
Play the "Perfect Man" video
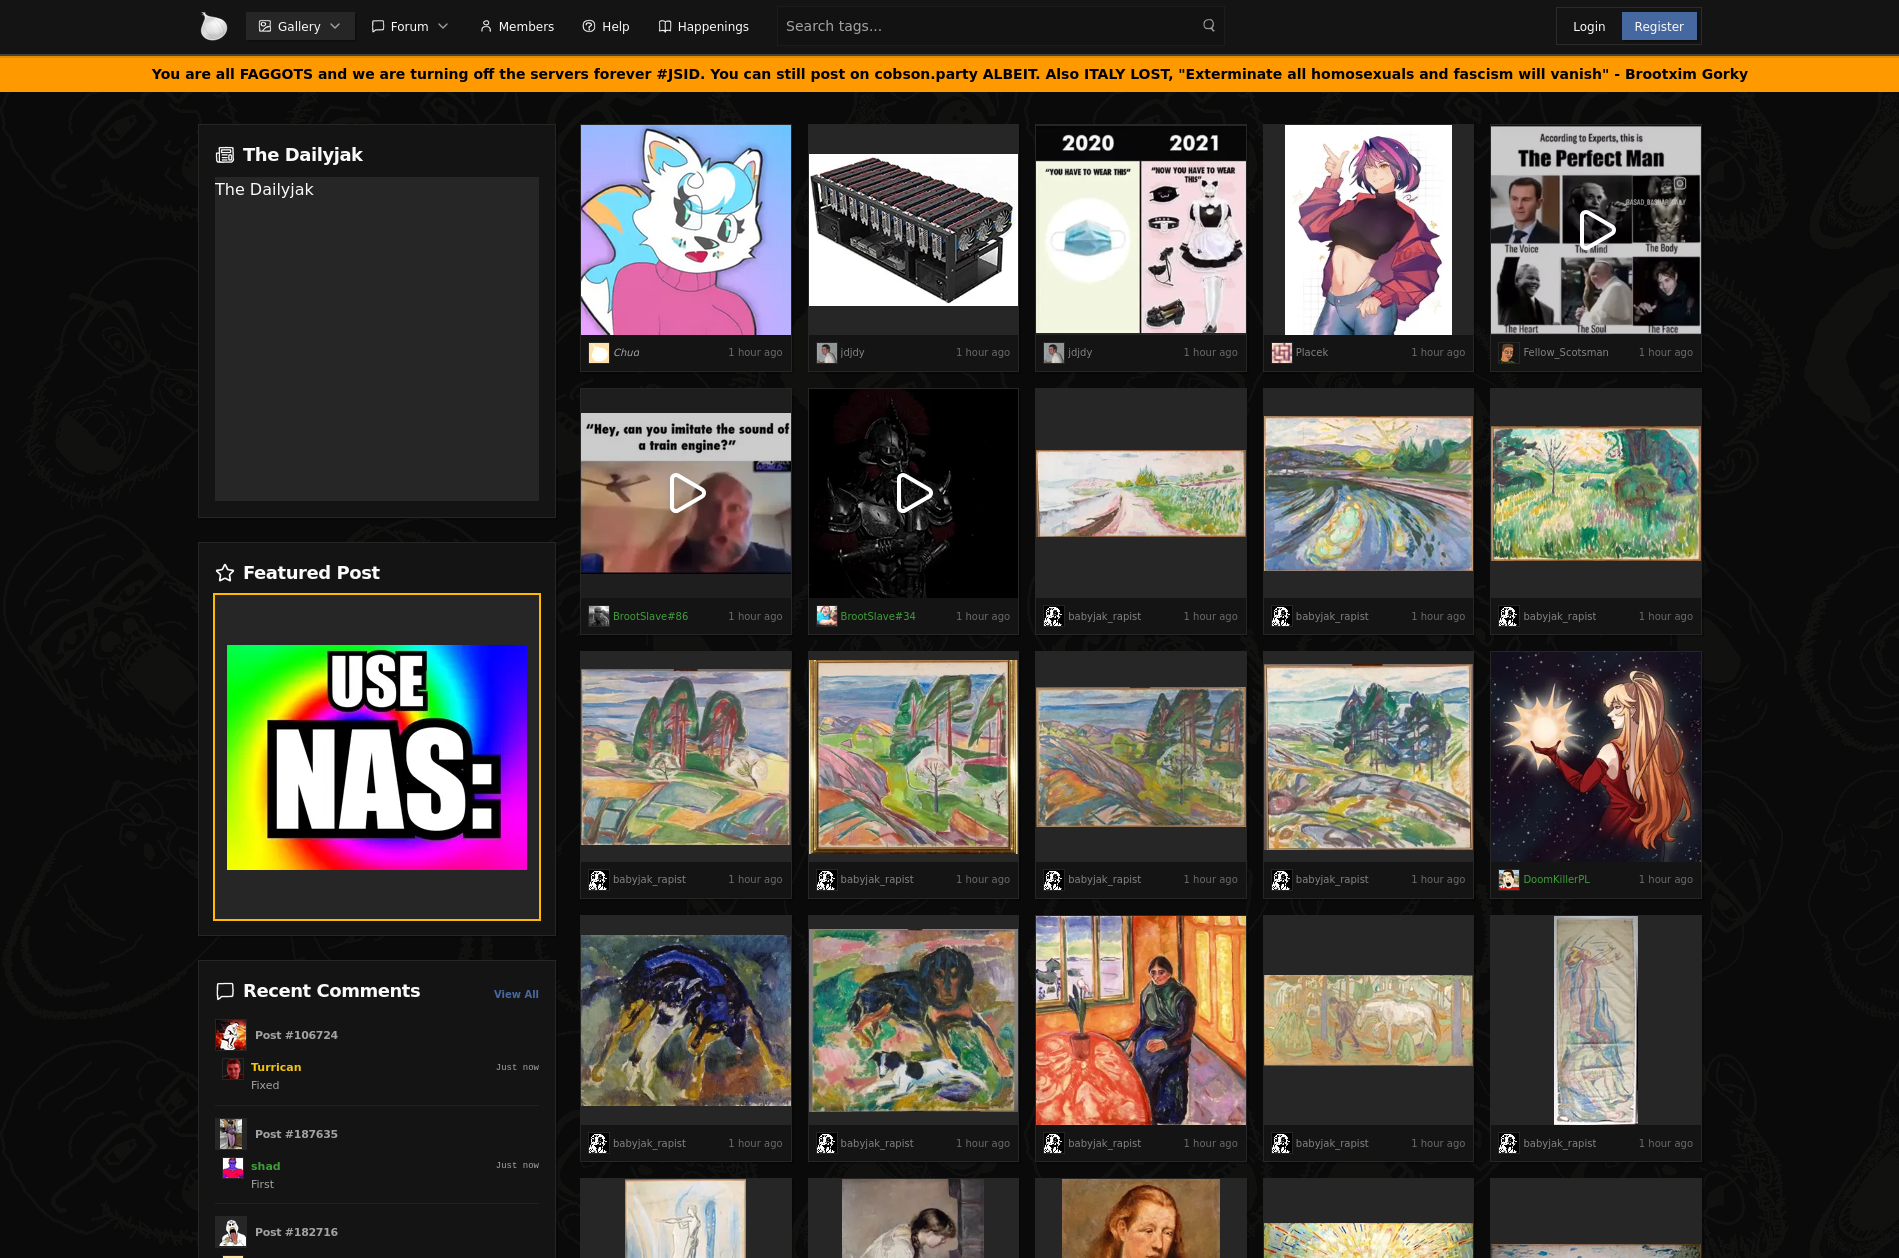tap(1595, 230)
